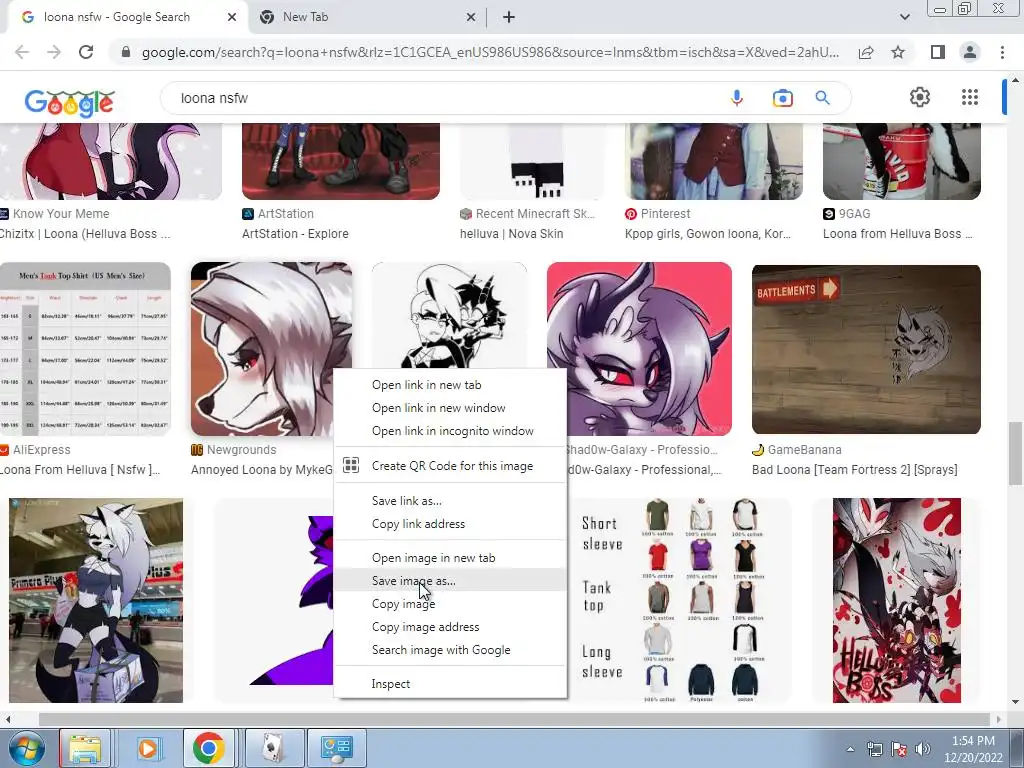1024x768 pixels.
Task: Select Create QR Code for this image
Action: [450, 466]
